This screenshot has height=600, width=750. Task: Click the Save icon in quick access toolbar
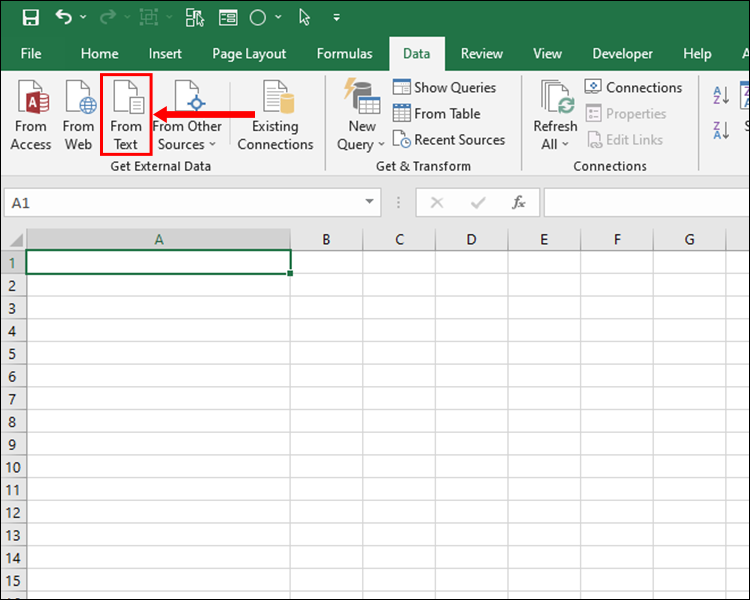tap(30, 18)
